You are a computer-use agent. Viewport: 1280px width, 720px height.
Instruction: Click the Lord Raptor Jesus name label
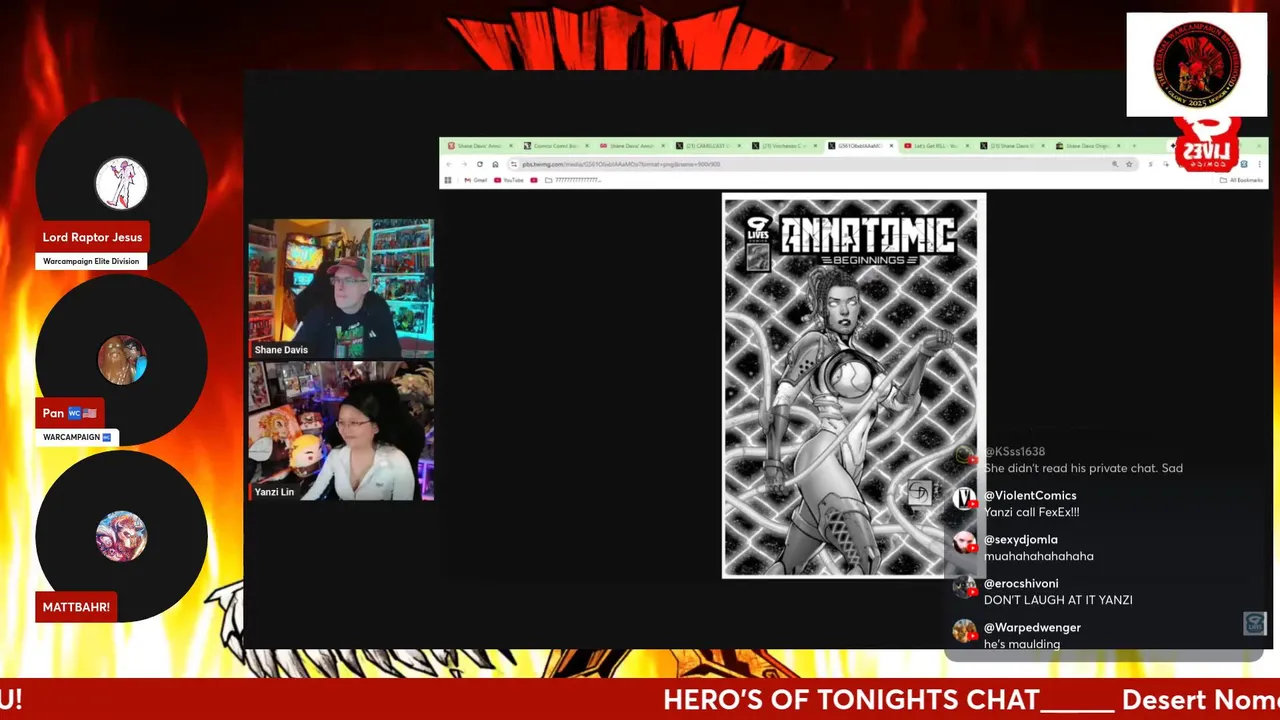tap(92, 237)
